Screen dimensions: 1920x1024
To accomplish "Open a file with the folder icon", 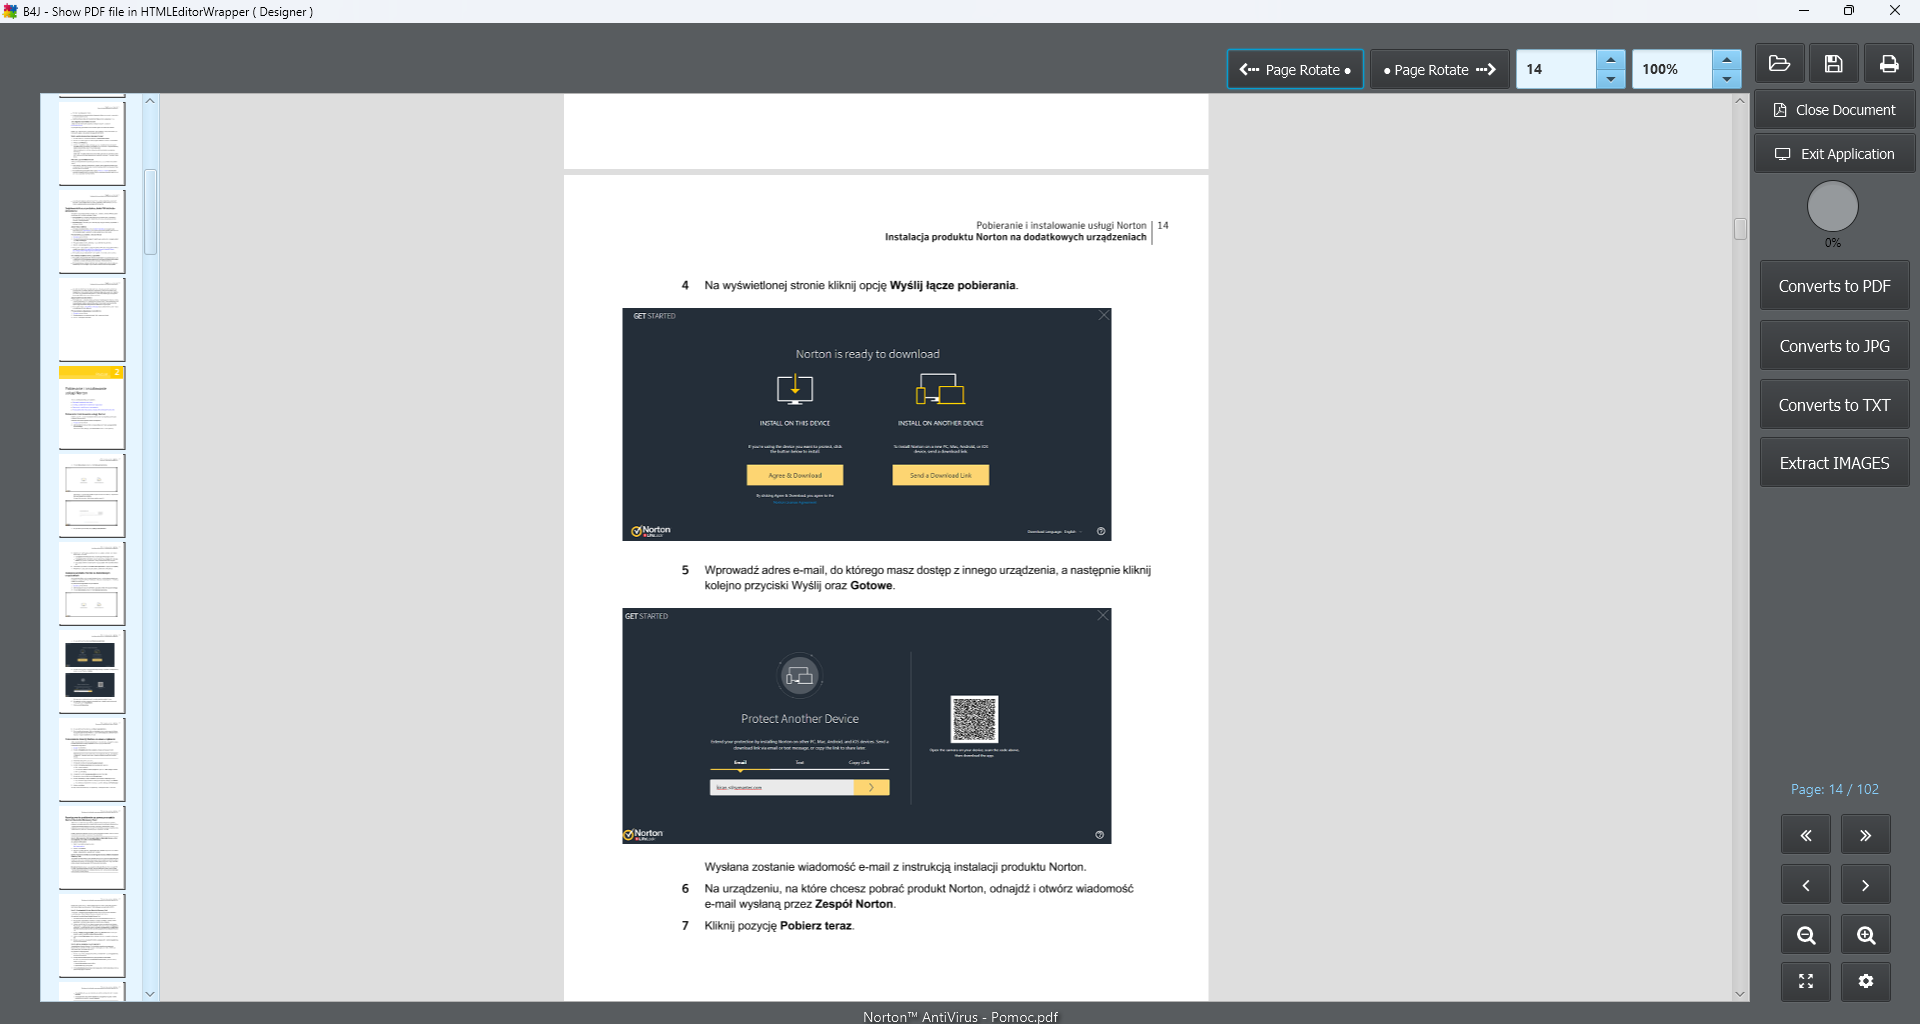I will pyautogui.click(x=1779, y=64).
